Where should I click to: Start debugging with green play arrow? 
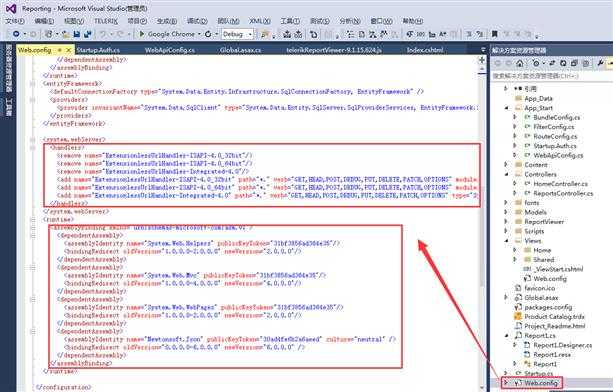pyautogui.click(x=142, y=34)
